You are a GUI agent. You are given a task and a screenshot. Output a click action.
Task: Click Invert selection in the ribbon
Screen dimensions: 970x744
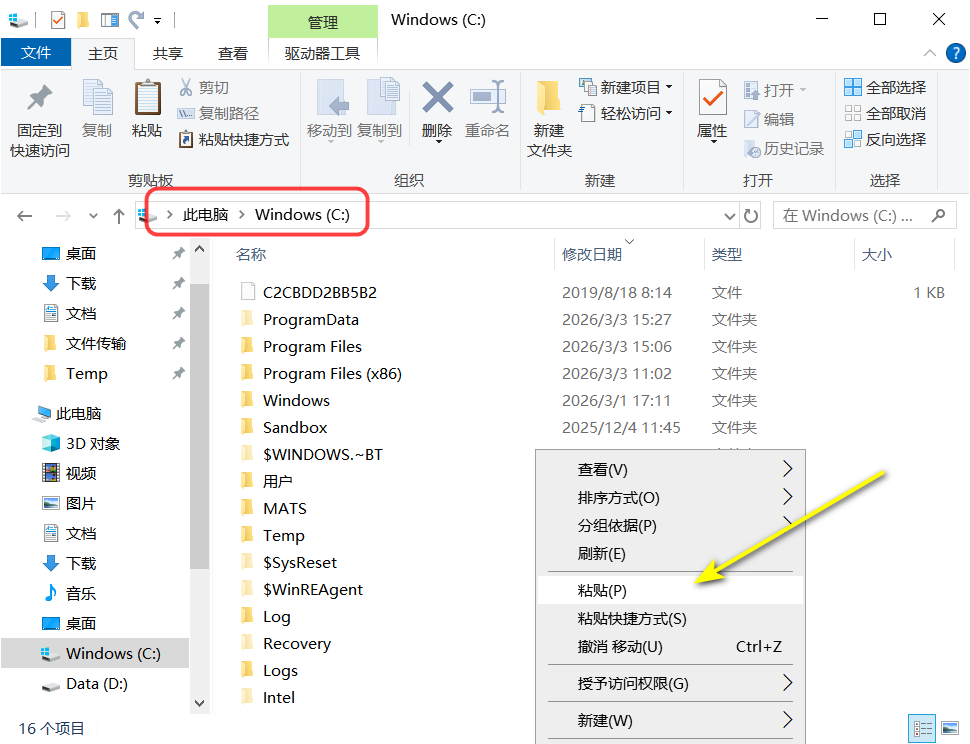(x=885, y=140)
